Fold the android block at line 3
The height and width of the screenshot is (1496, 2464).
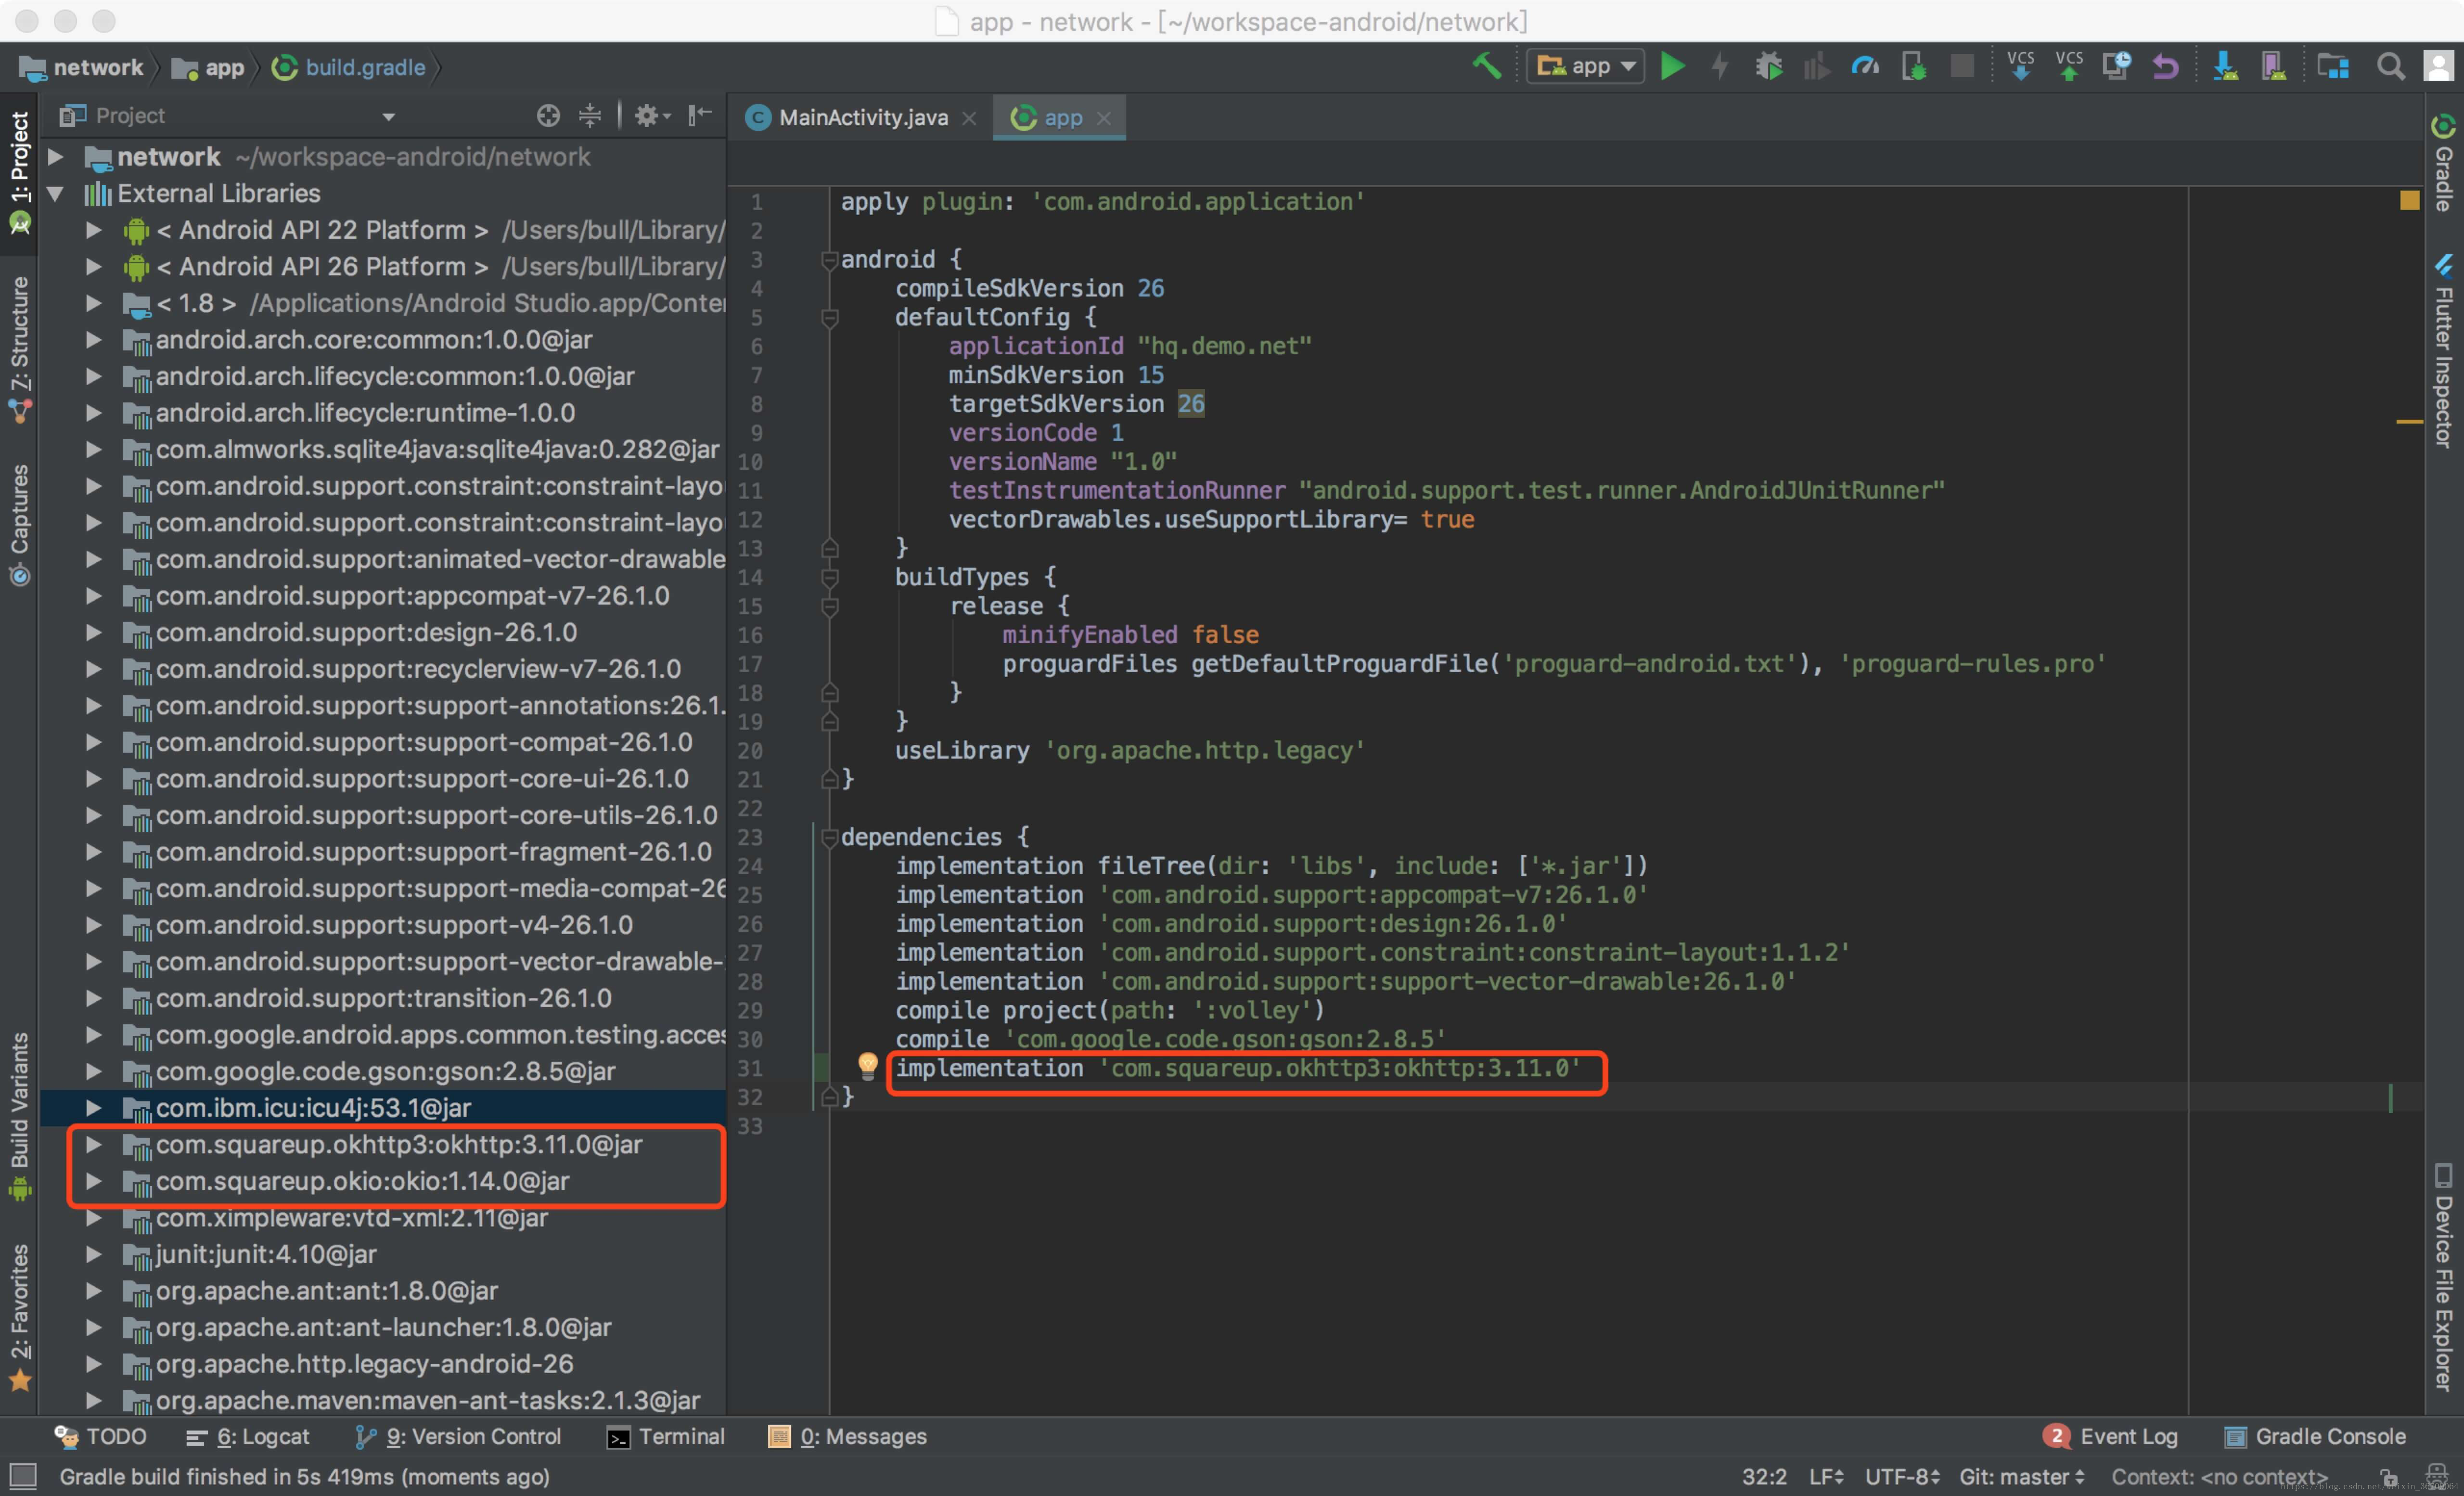829,260
